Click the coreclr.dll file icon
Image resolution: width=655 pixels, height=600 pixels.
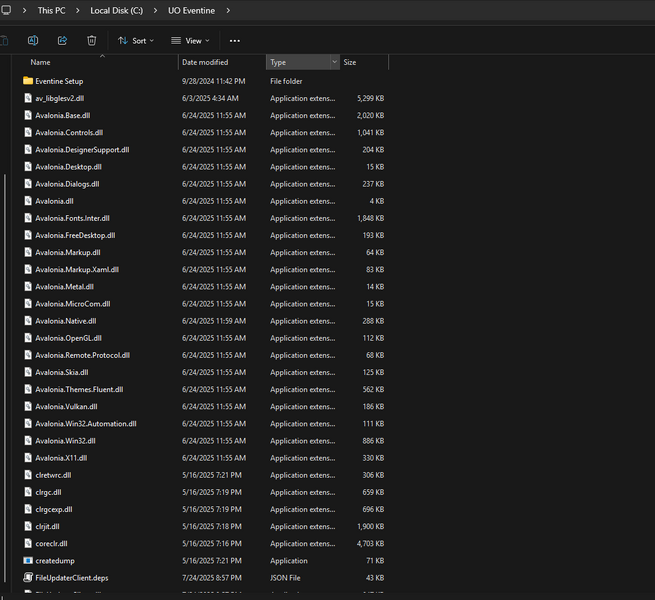(x=28, y=544)
